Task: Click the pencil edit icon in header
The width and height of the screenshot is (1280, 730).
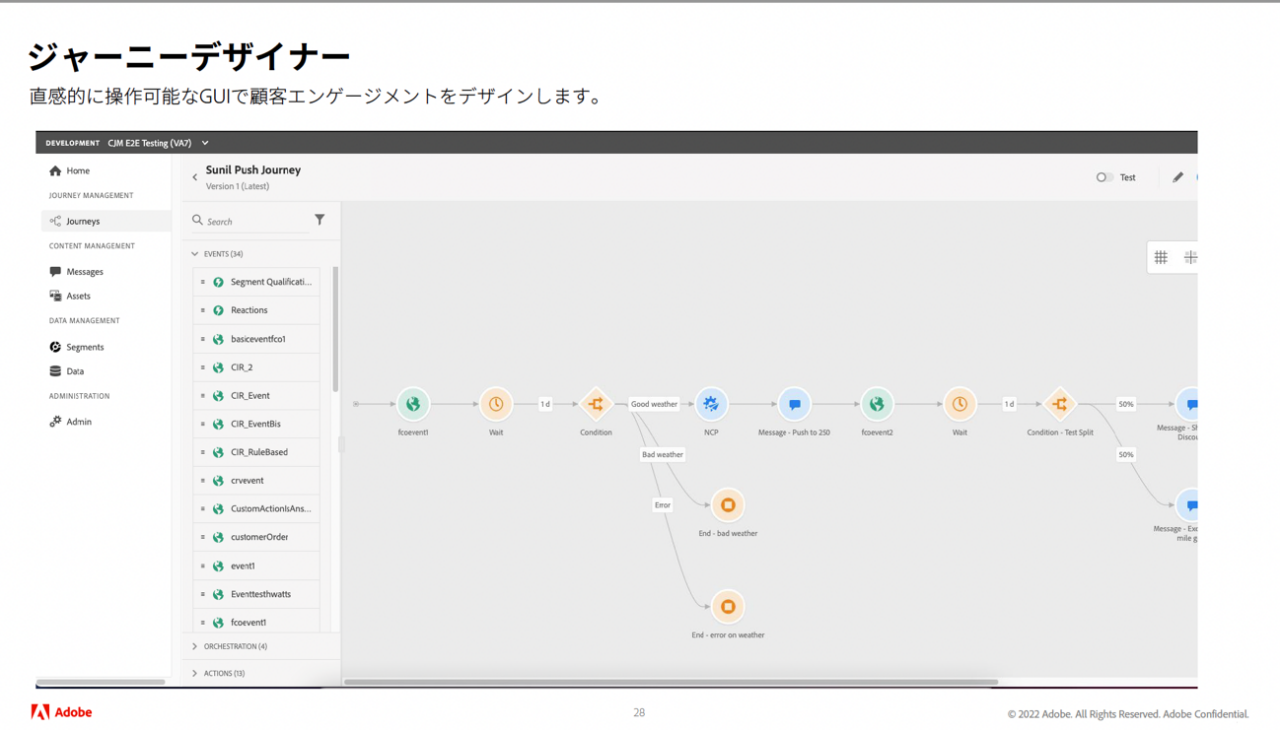Action: coord(1177,177)
